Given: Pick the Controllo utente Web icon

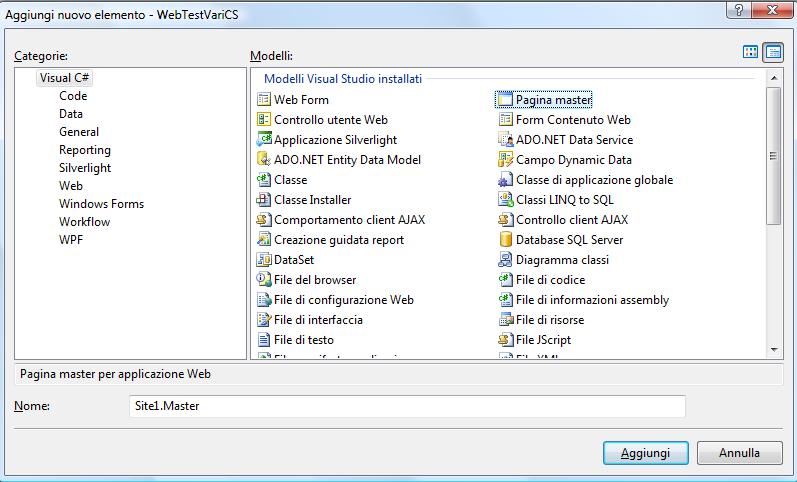Looking at the screenshot, I should [264, 119].
